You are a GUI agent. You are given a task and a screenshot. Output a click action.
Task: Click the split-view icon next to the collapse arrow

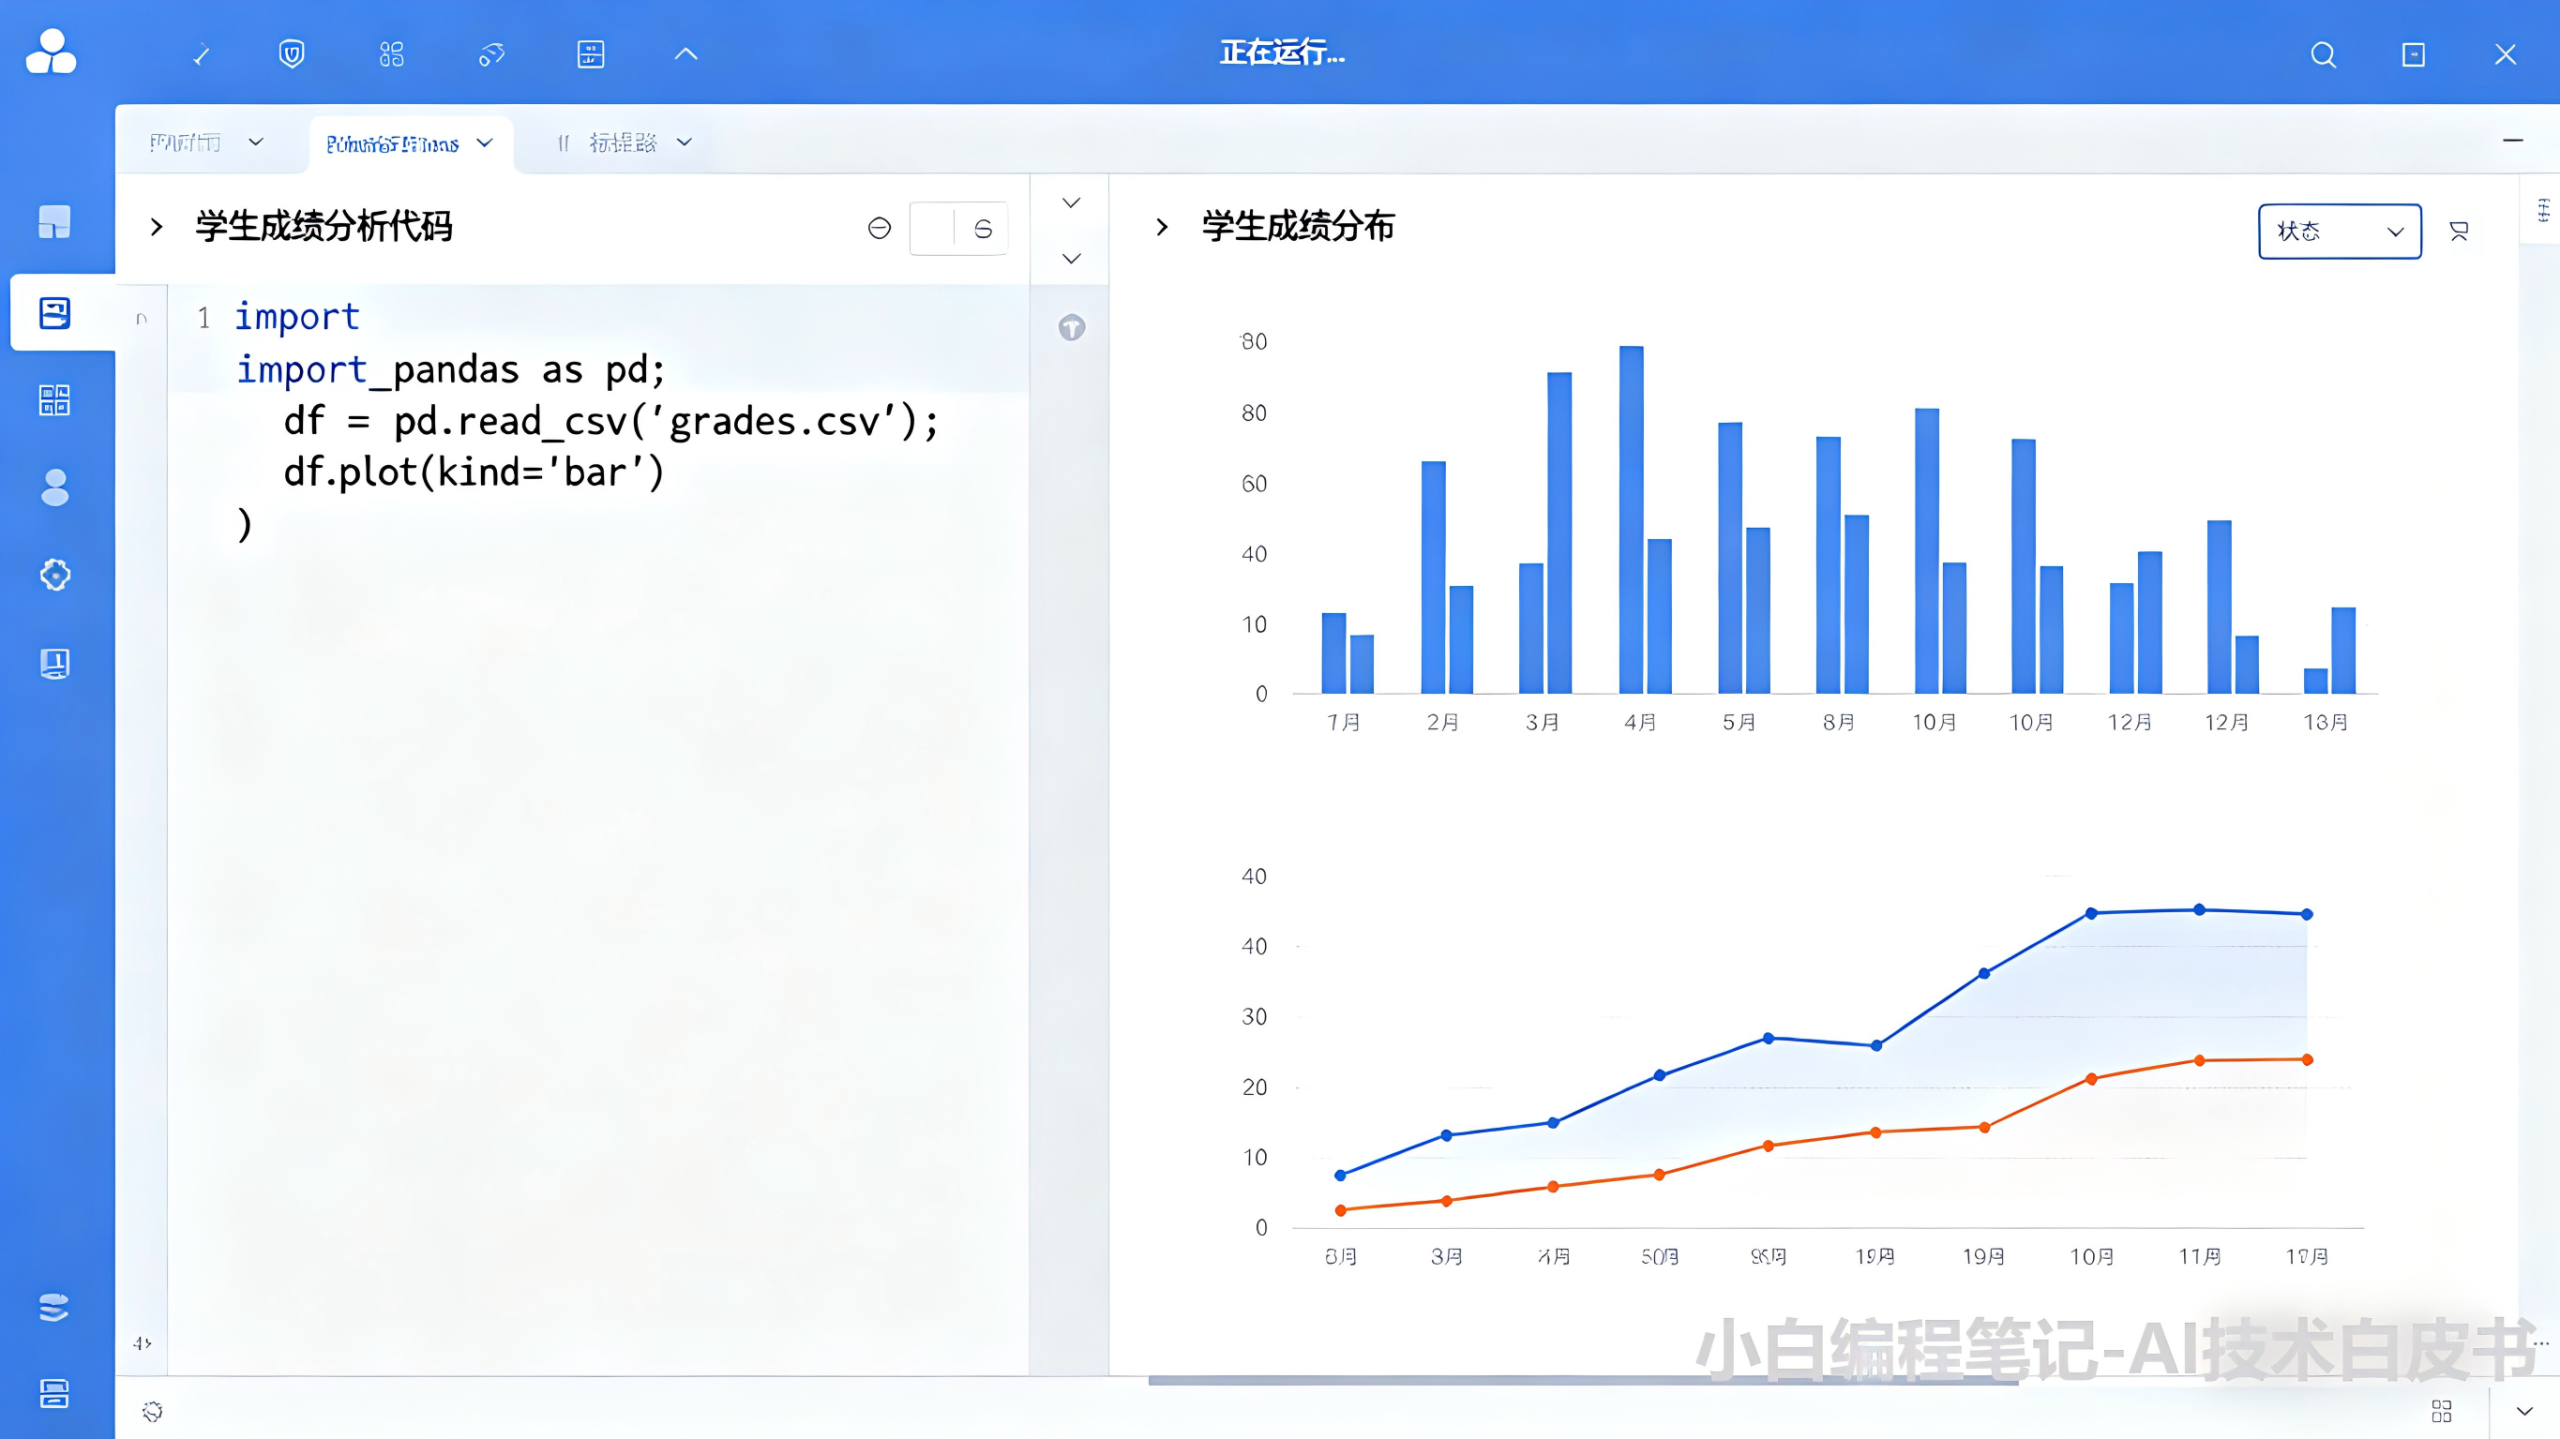590,55
